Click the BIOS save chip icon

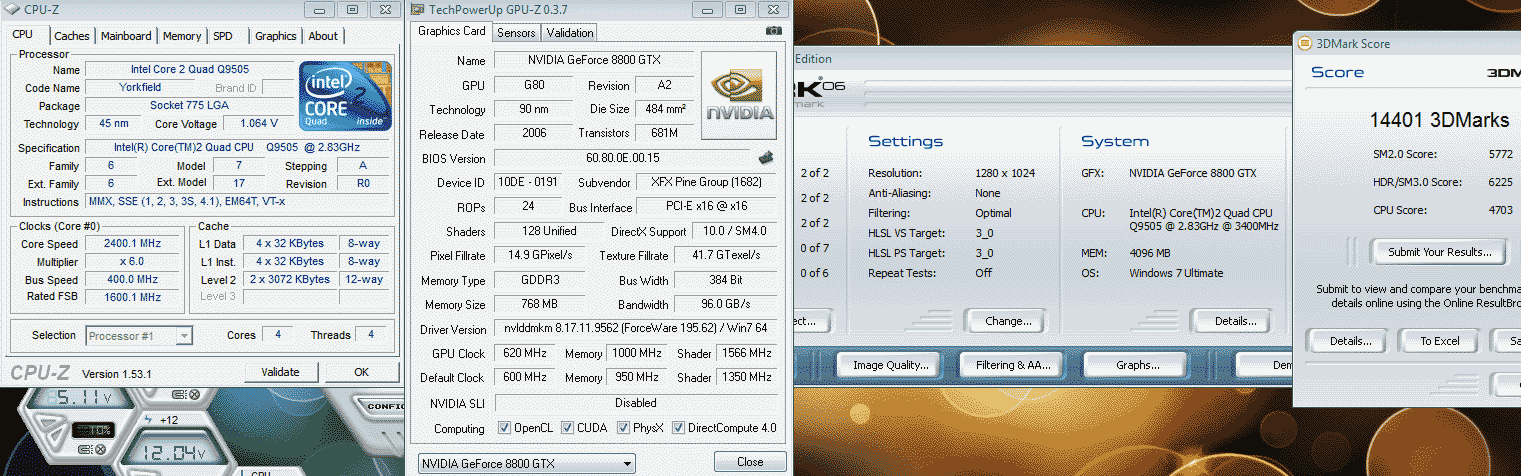click(x=766, y=157)
